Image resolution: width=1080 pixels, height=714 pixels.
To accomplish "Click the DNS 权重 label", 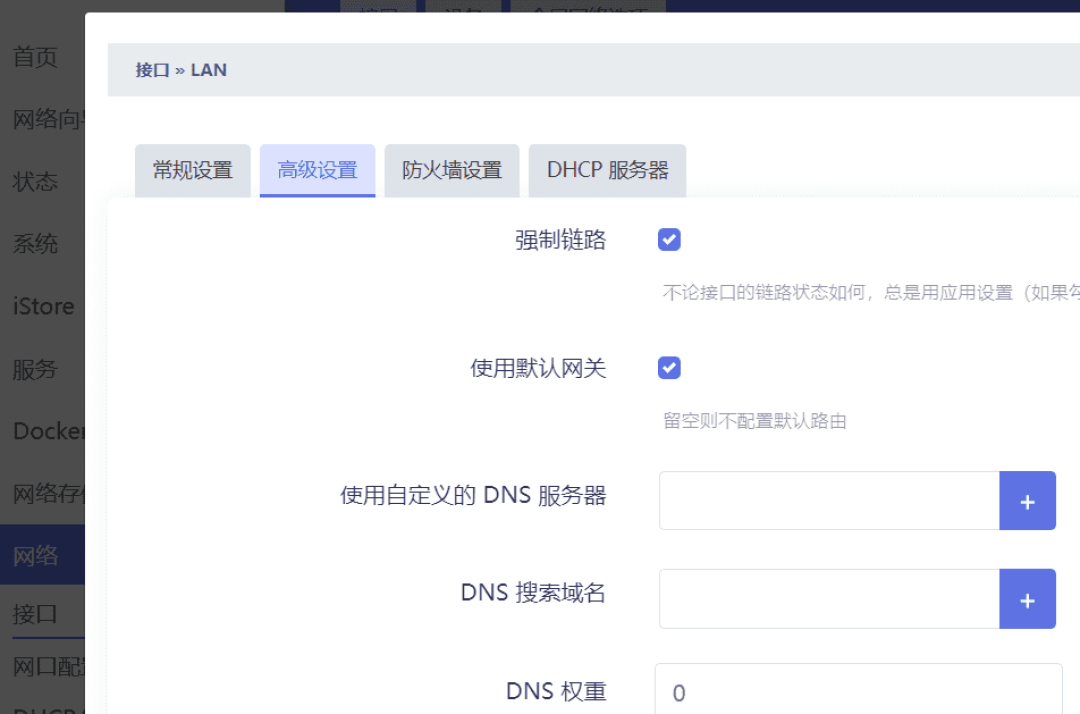I will click(557, 691).
